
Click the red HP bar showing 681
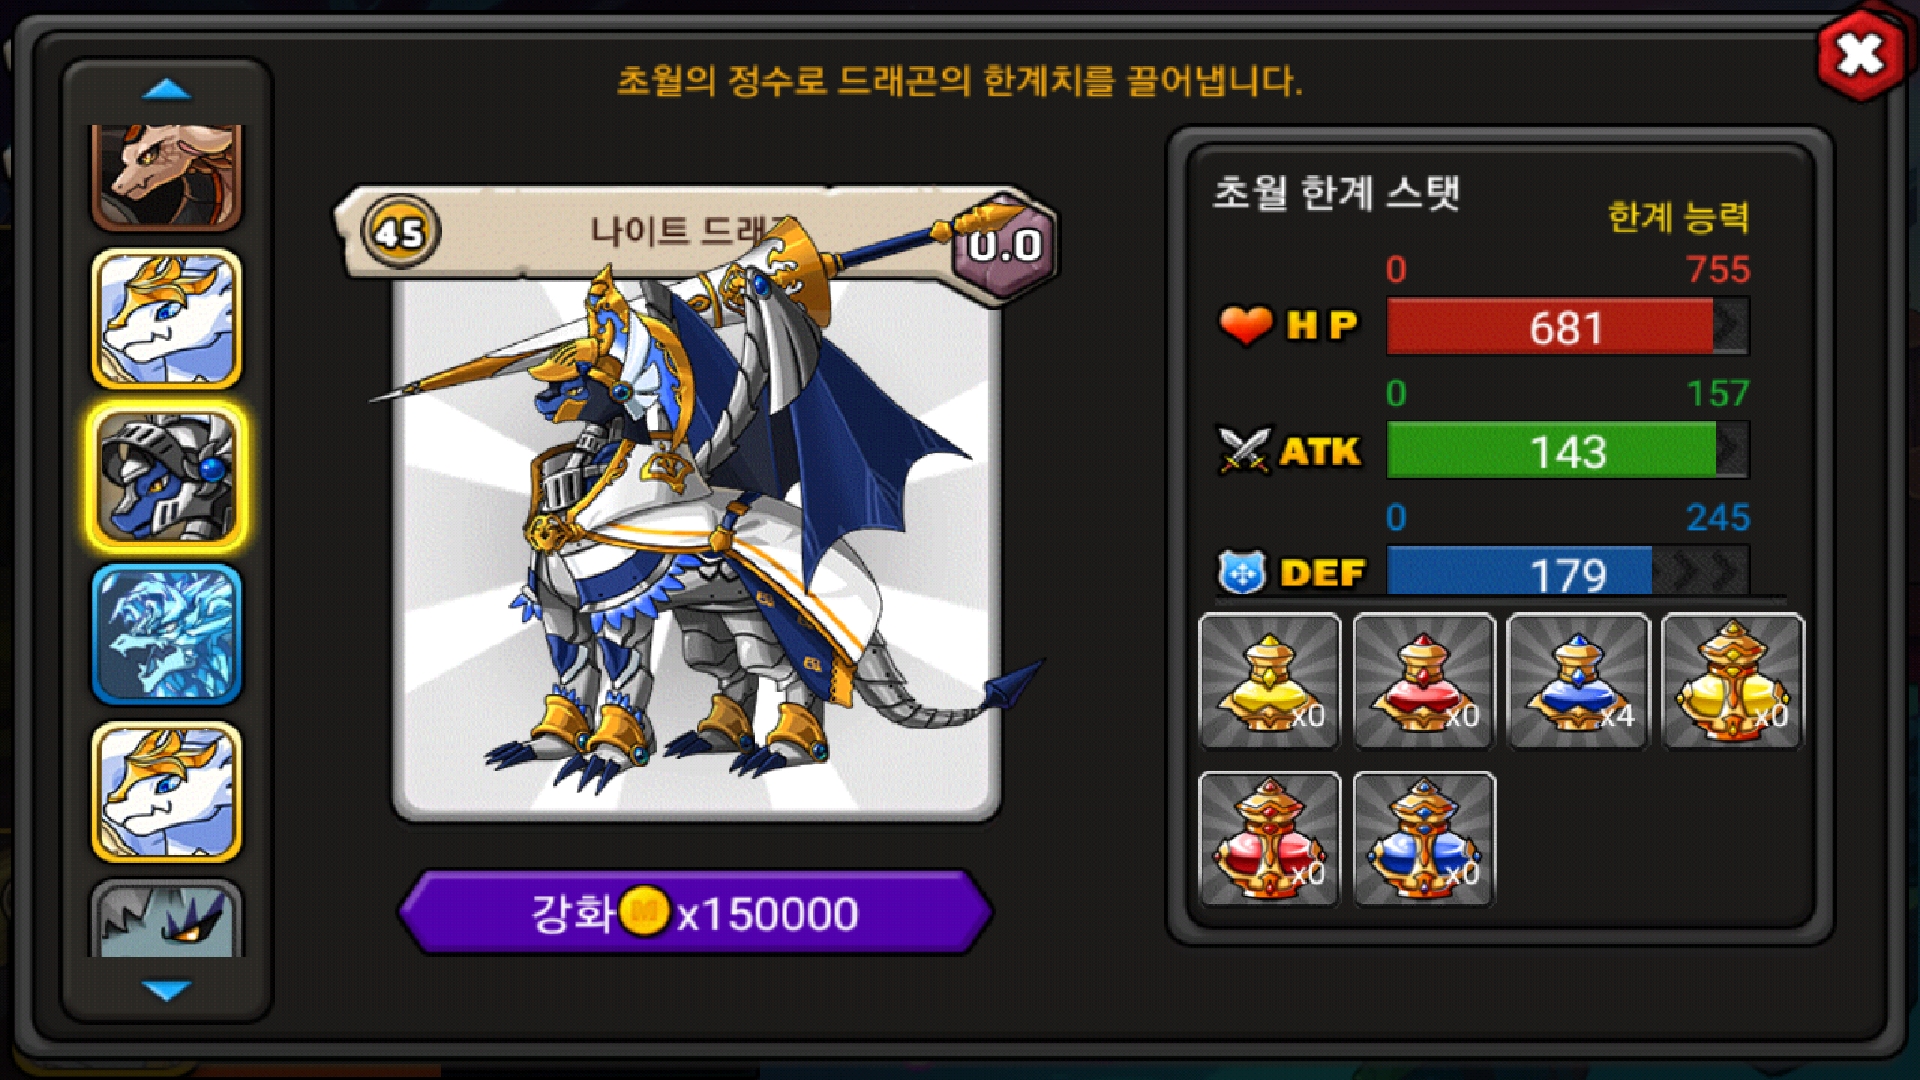(x=1567, y=327)
